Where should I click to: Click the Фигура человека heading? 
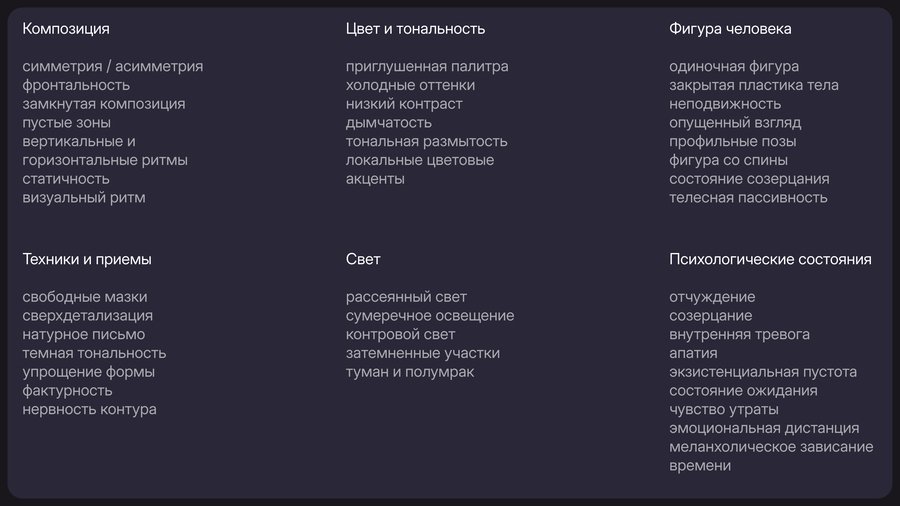tap(730, 29)
